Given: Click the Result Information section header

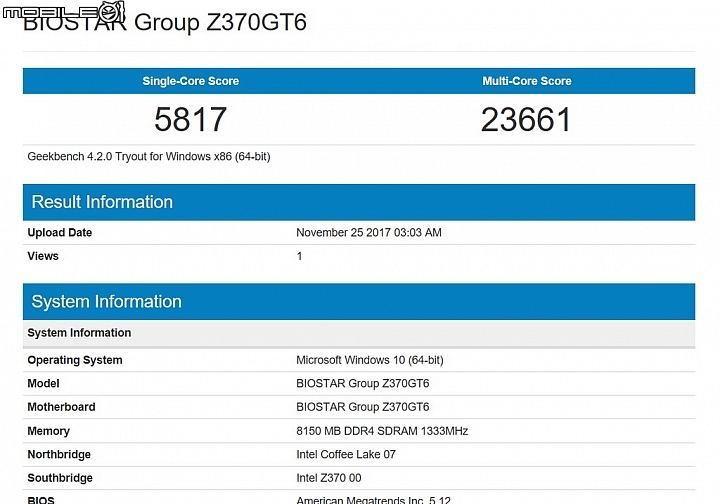Looking at the screenshot, I should click(359, 202).
